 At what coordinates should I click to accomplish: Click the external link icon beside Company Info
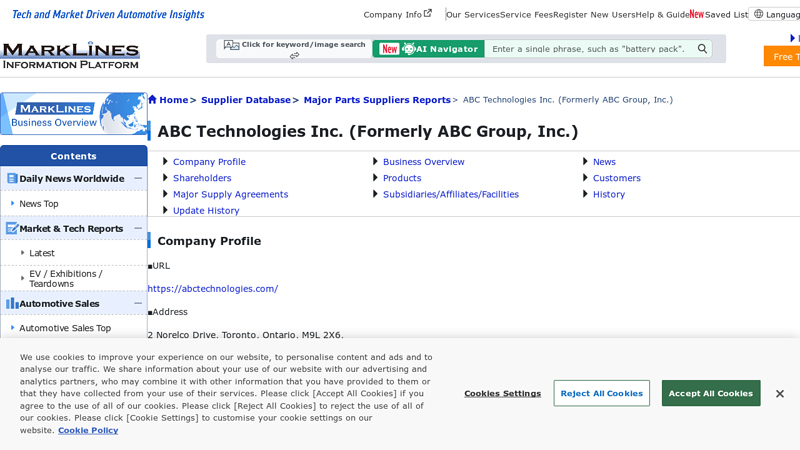428,13
